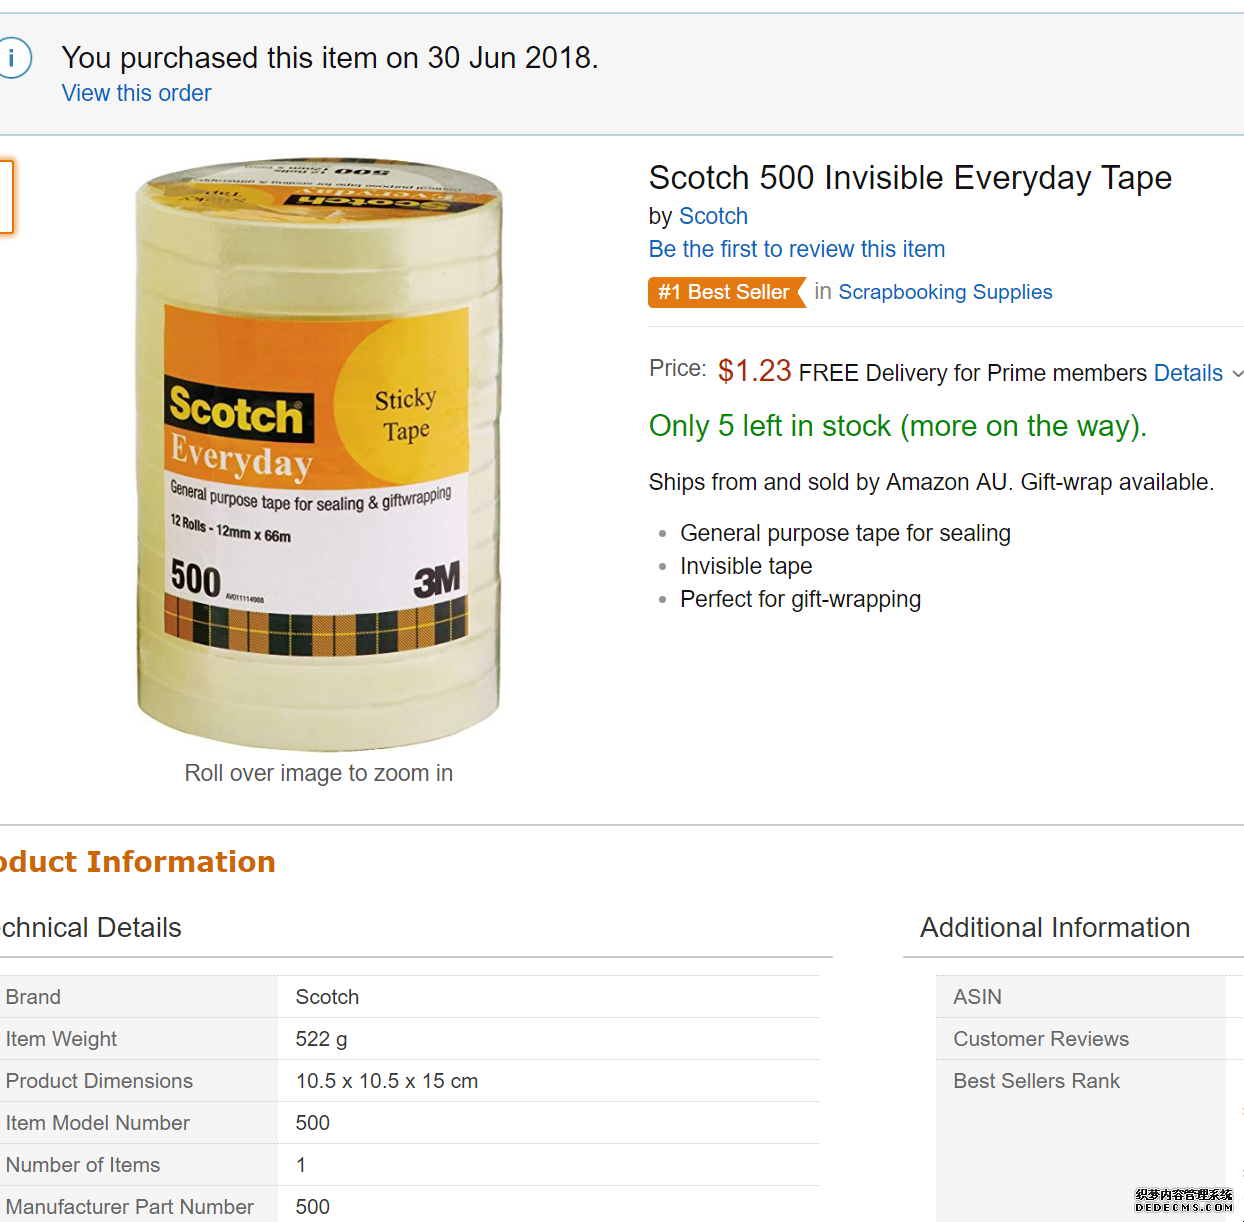The image size is (1244, 1222).
Task: Select the highlighted orange thumbnail at left
Action: [x=6, y=197]
